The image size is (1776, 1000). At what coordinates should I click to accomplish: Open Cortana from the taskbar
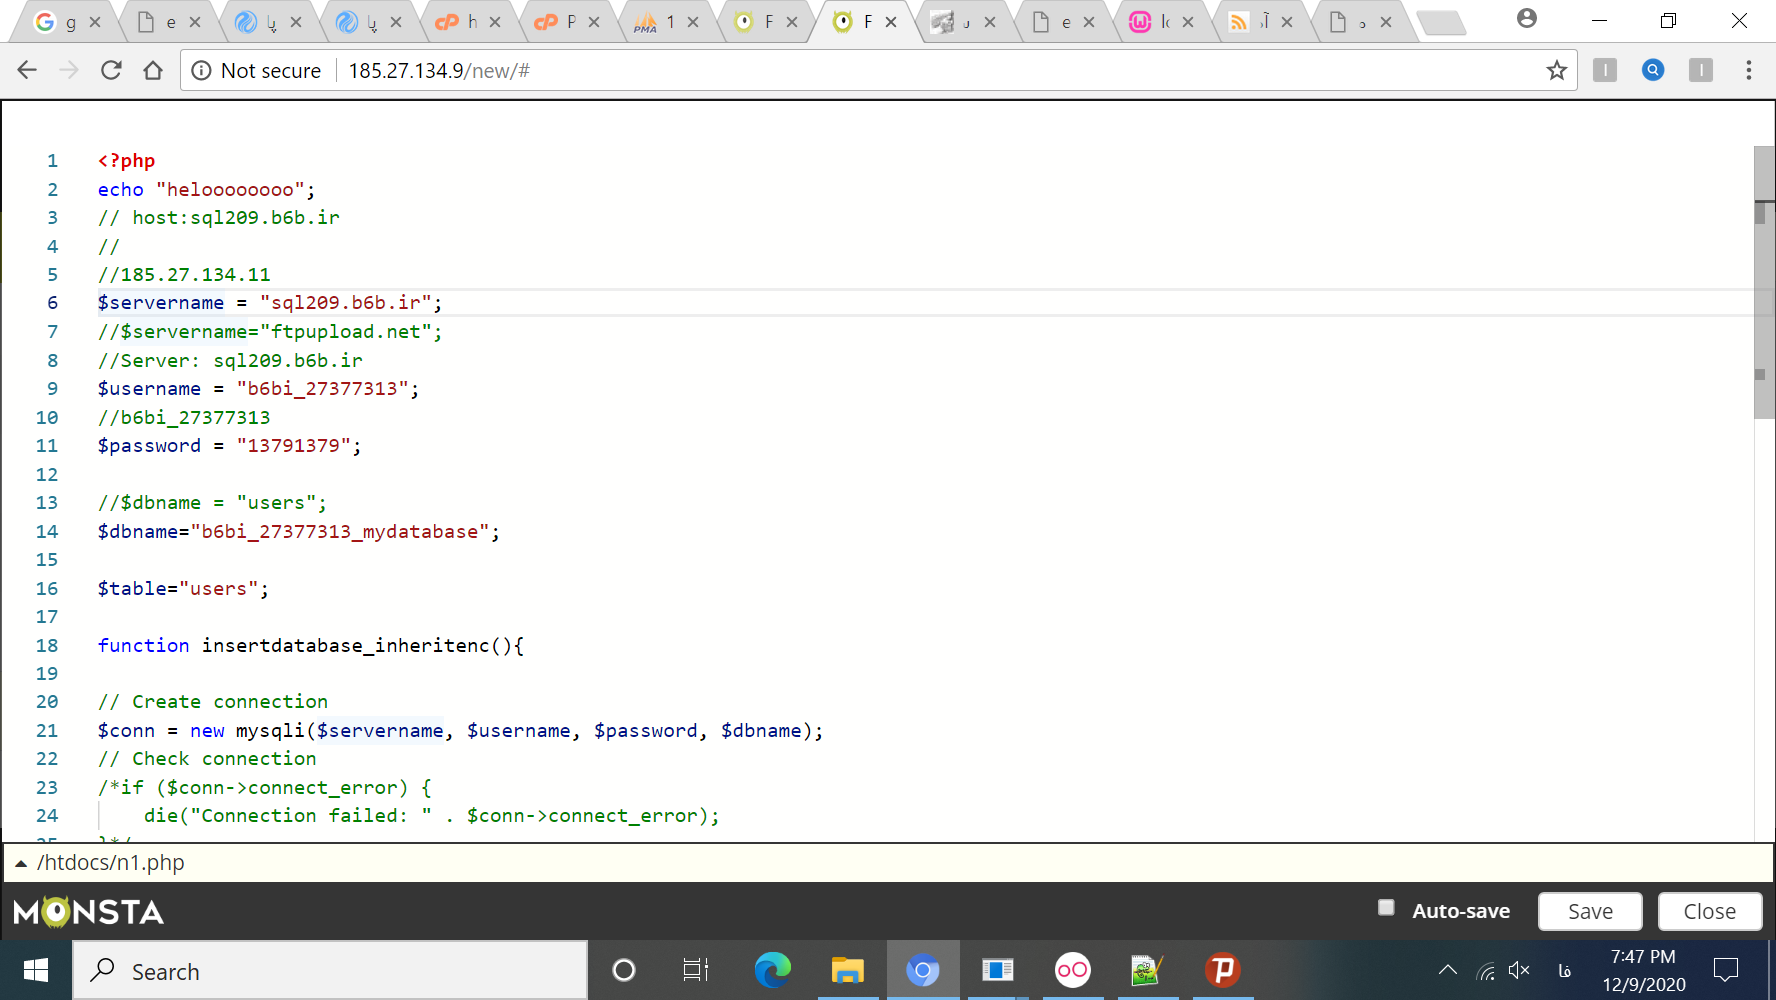click(624, 970)
